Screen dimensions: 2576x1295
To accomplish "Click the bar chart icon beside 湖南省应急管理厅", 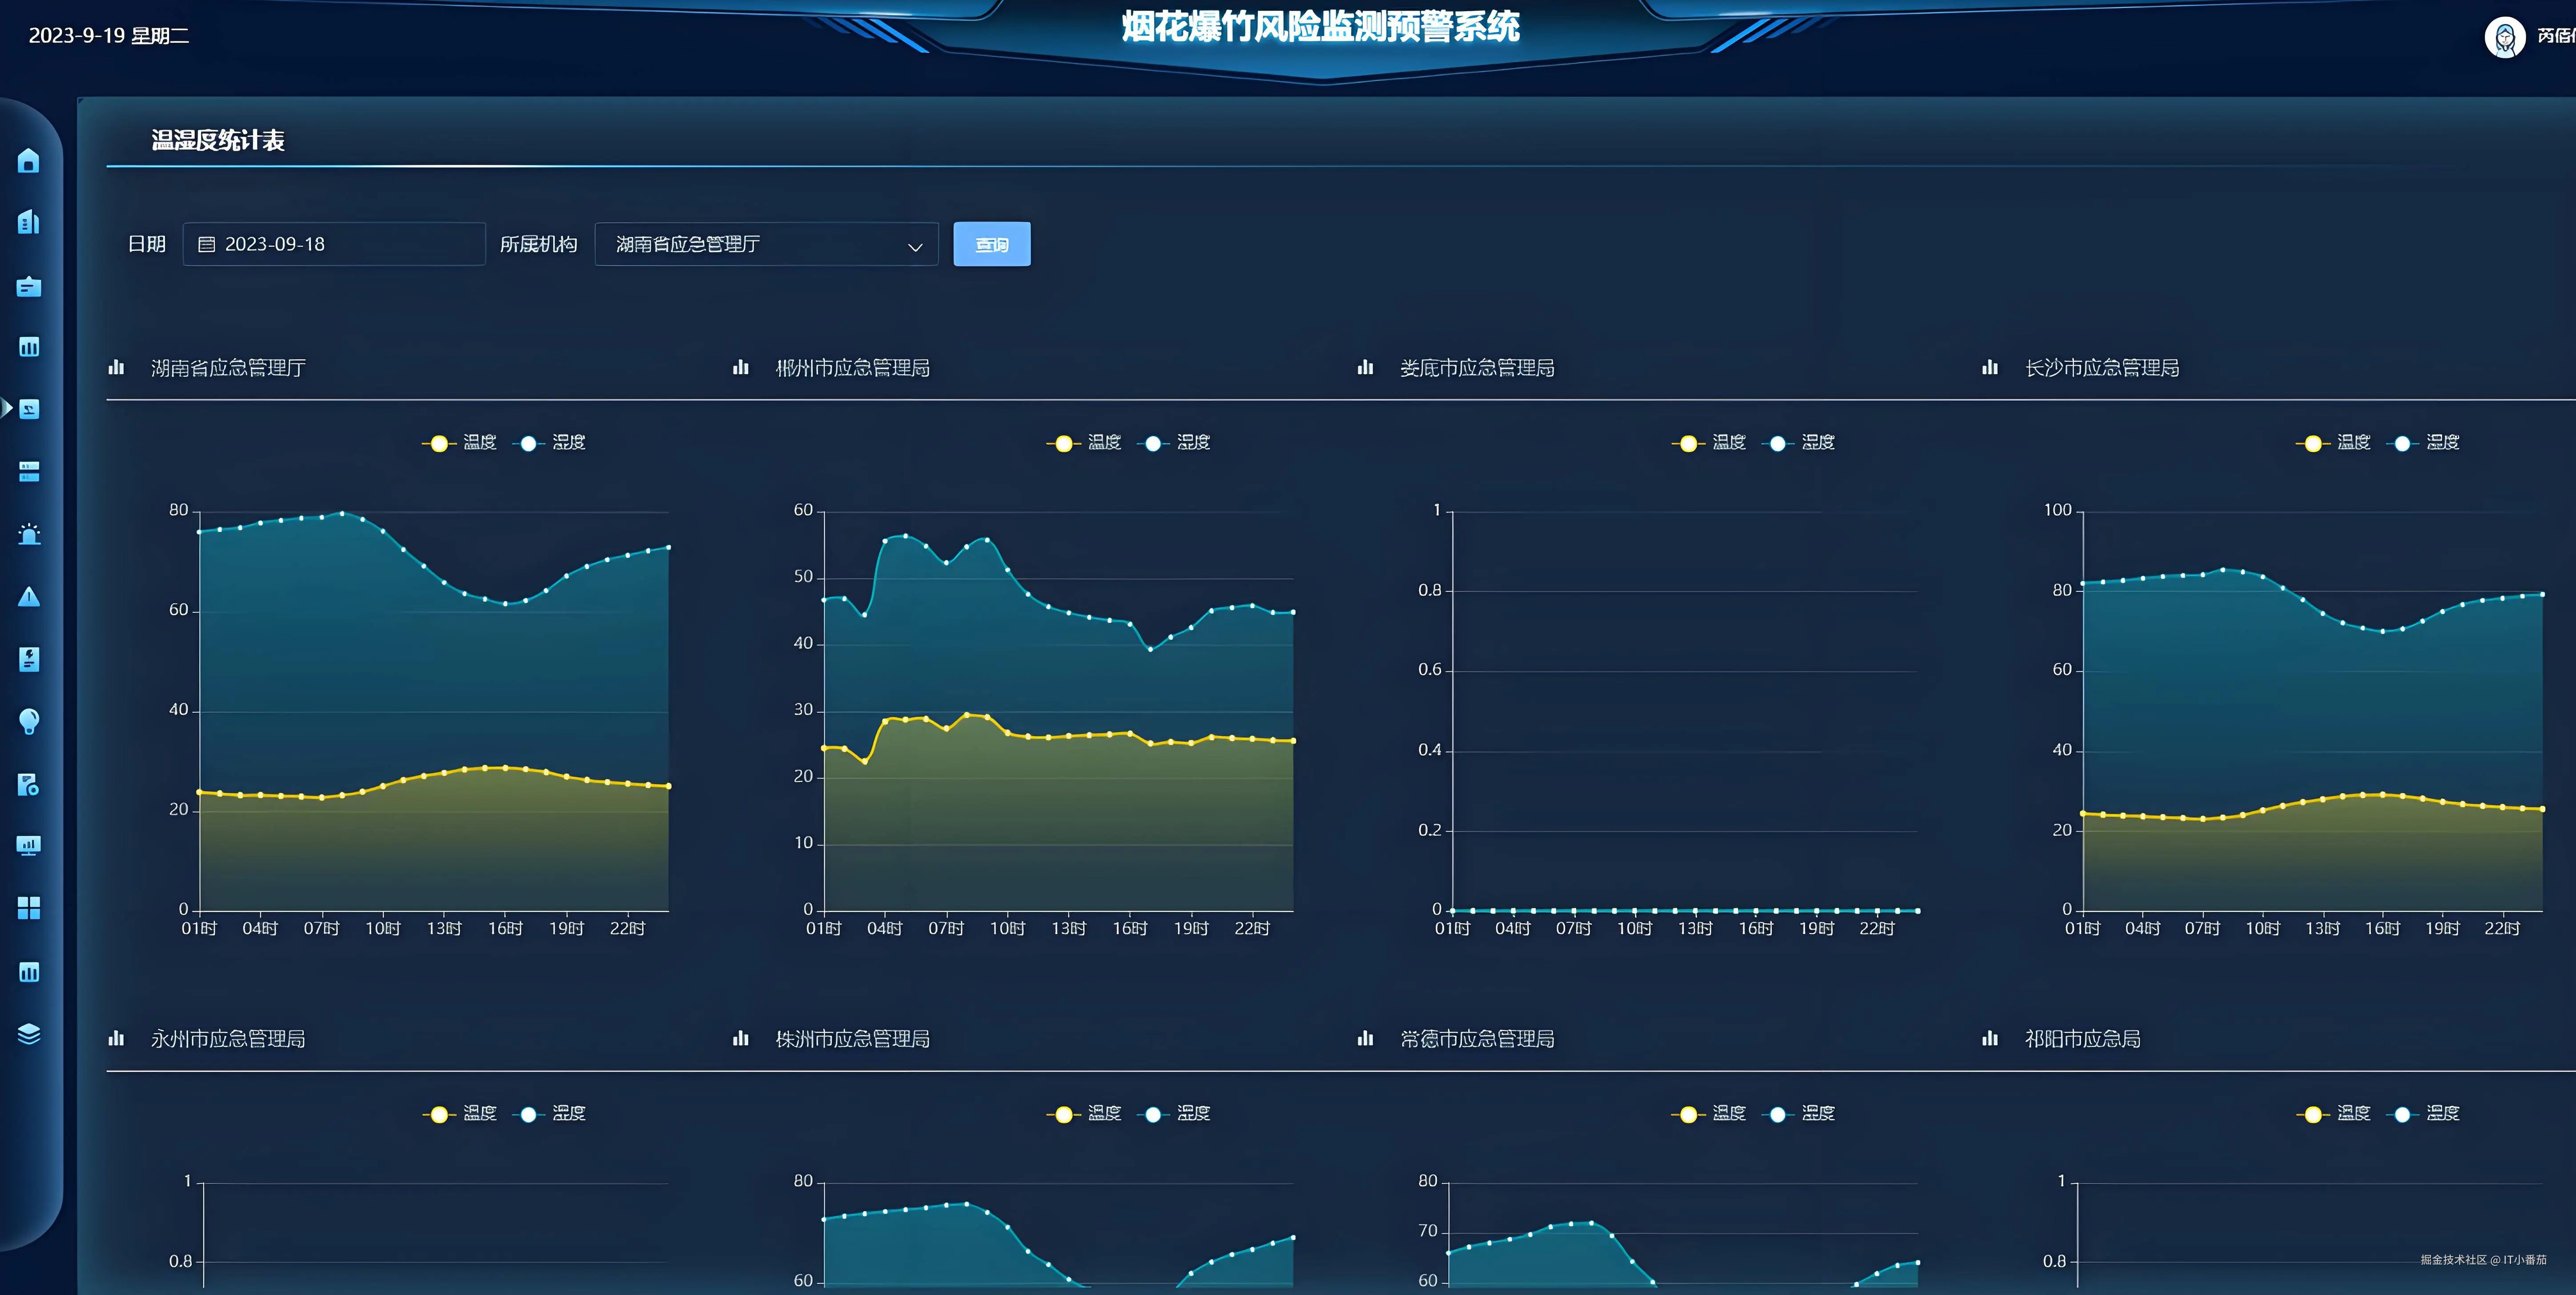I will point(116,367).
